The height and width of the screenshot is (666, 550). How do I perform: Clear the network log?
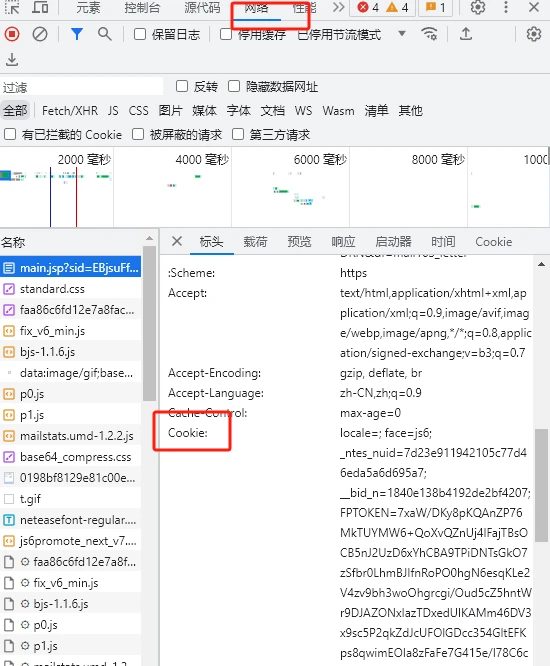40,34
